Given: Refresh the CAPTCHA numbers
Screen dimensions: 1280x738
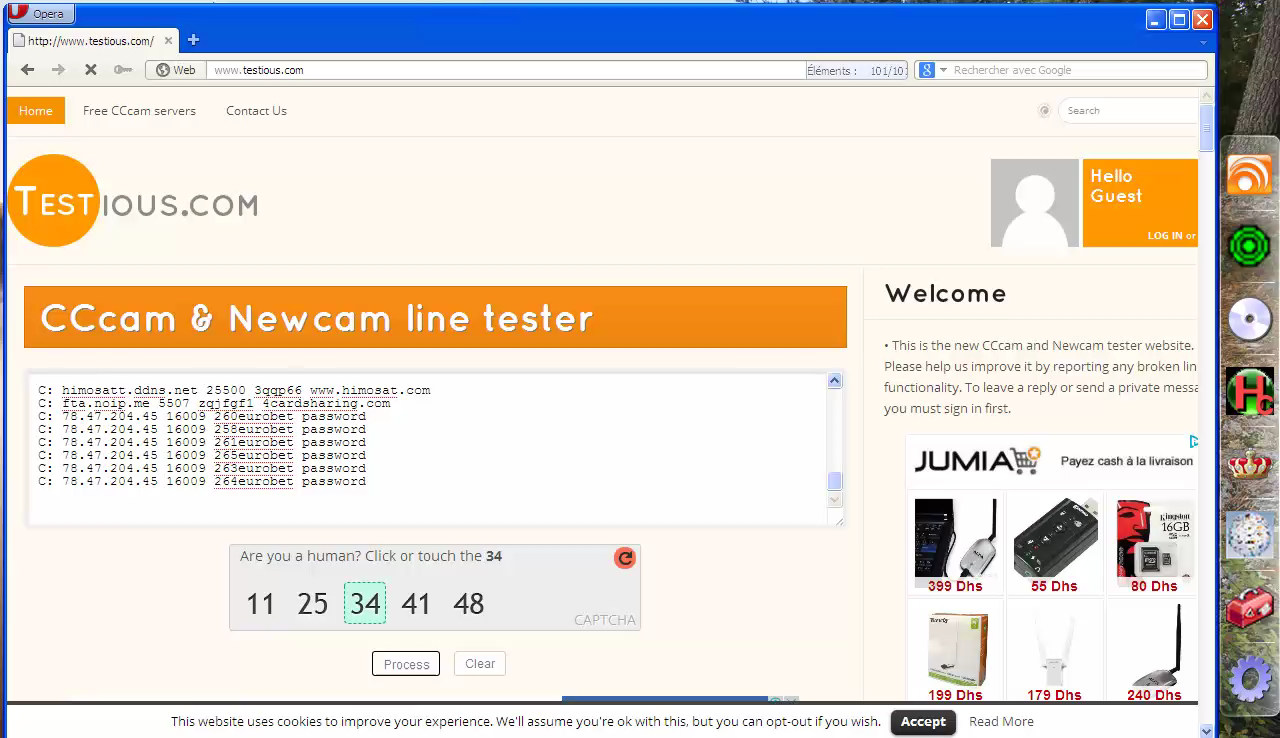Looking at the screenshot, I should [x=625, y=558].
